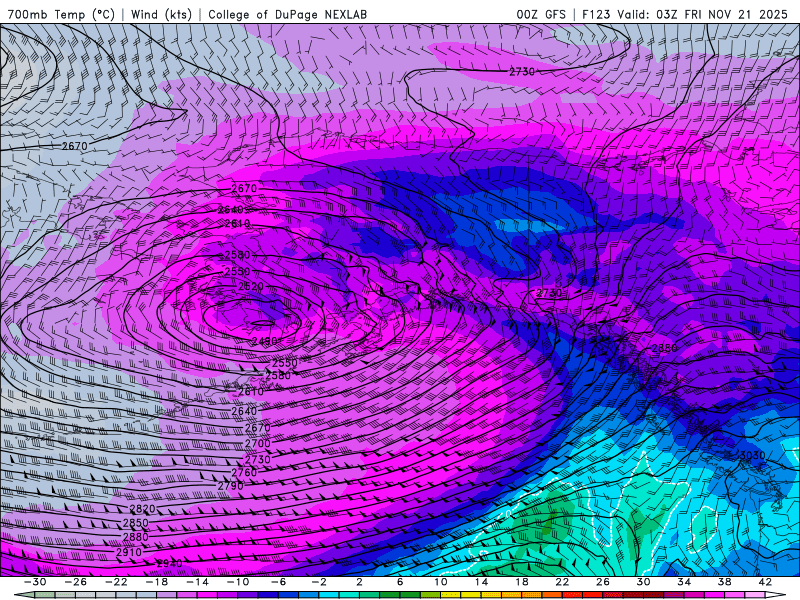
Task: Click the 3030 height contour label
Action: click(x=753, y=455)
